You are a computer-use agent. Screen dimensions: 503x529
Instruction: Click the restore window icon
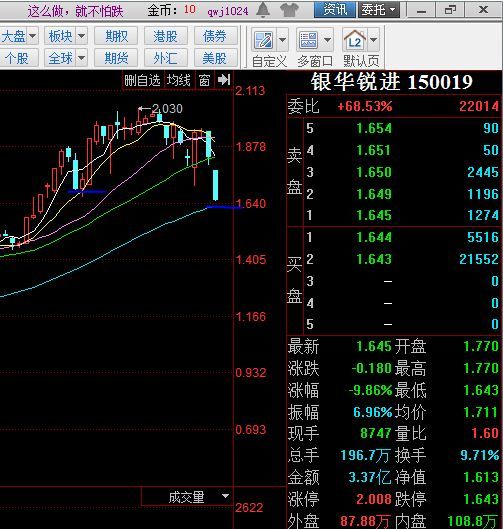pyautogui.click(x=450, y=10)
